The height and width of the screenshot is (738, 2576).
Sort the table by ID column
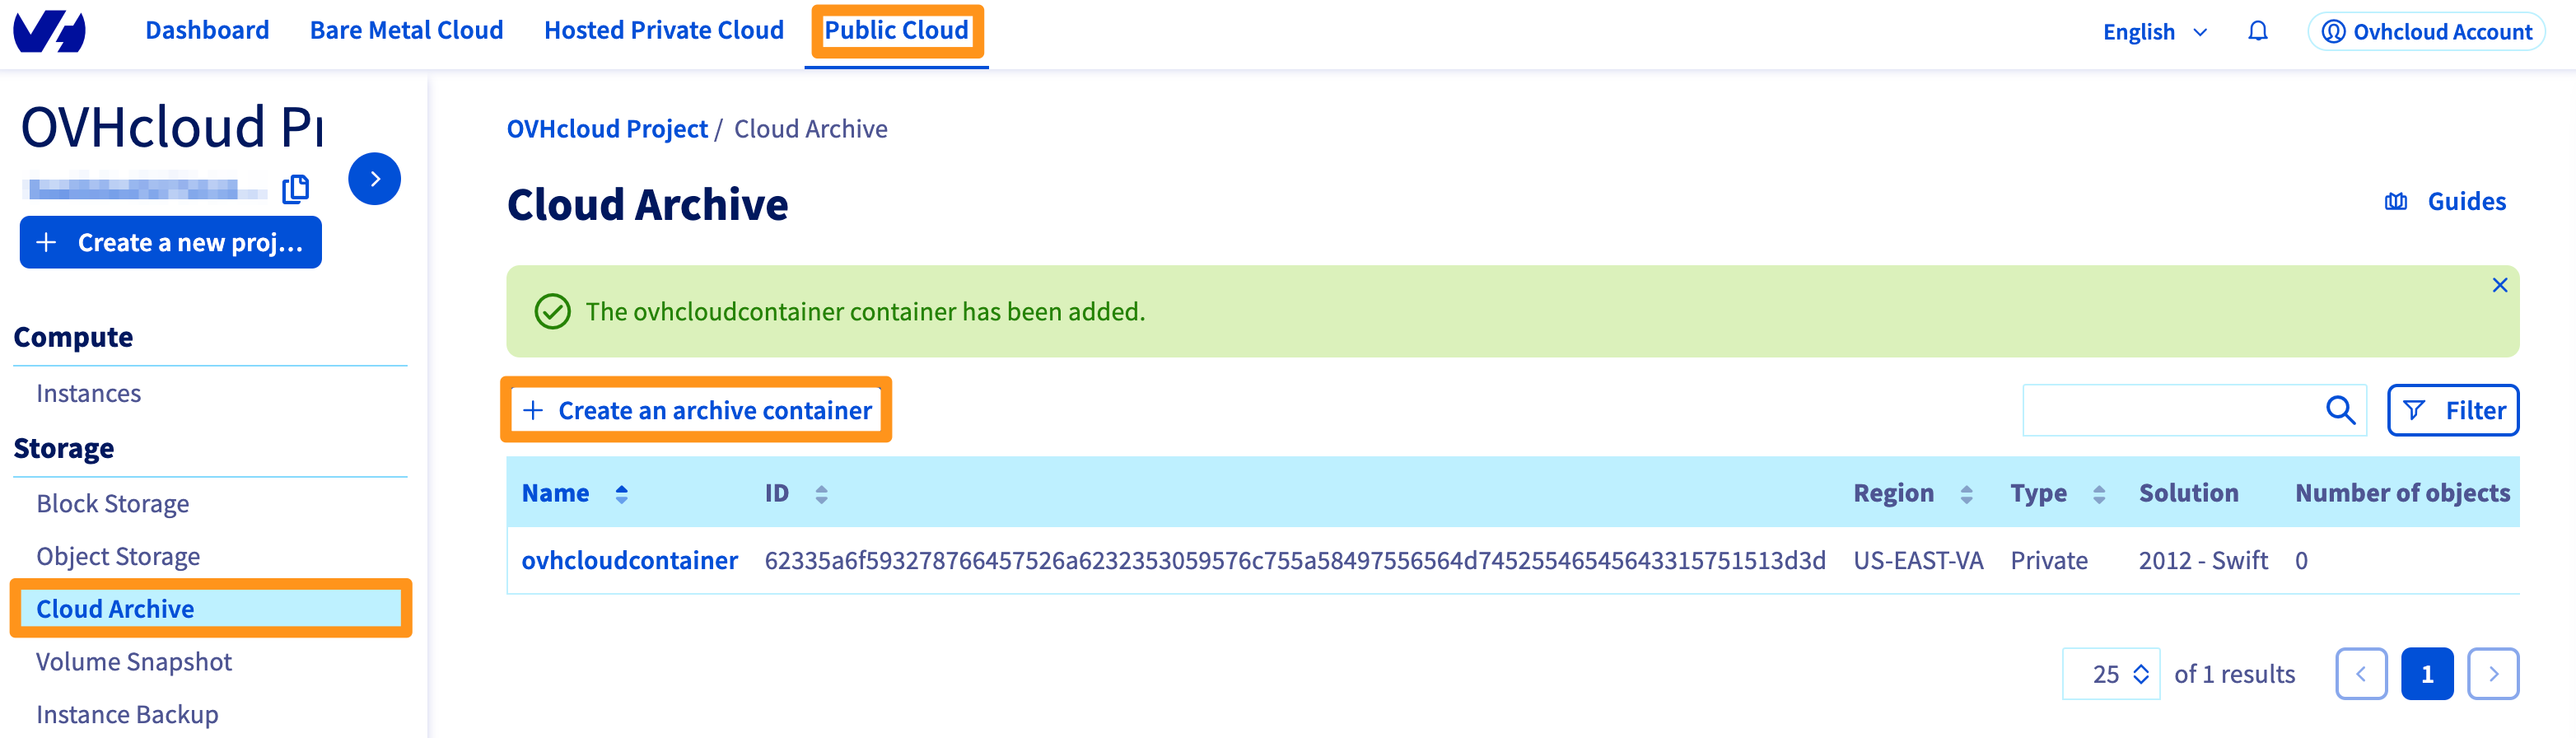coord(821,494)
